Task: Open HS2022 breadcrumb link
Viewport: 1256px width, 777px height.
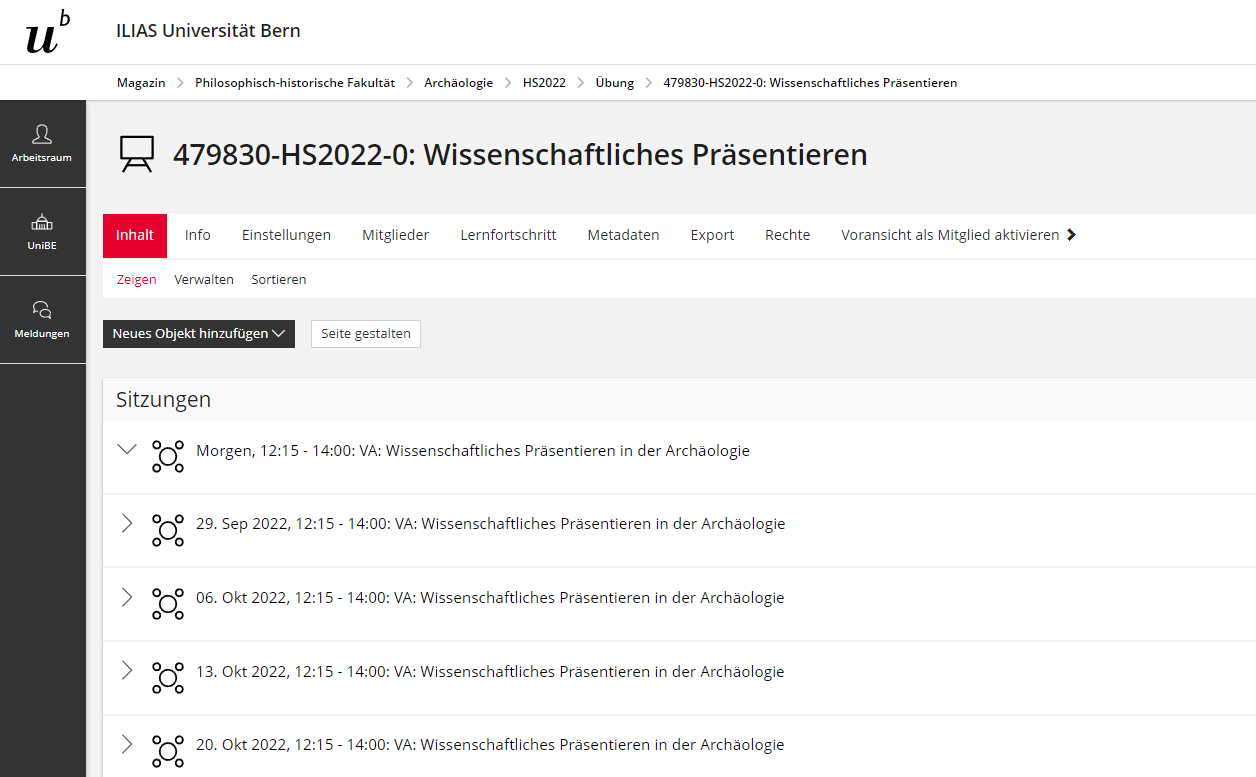Action: [544, 83]
